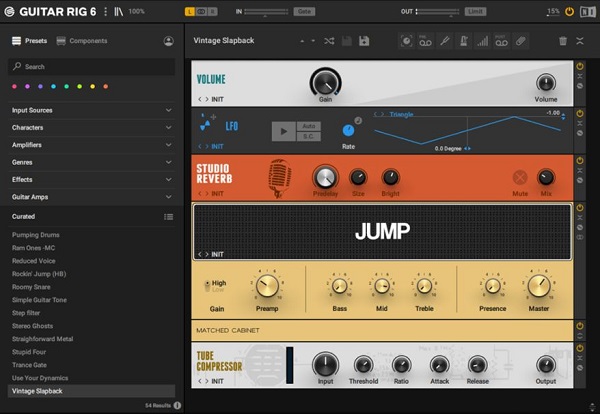Show the Pre tape deck
The image size is (600, 414).
point(425,41)
